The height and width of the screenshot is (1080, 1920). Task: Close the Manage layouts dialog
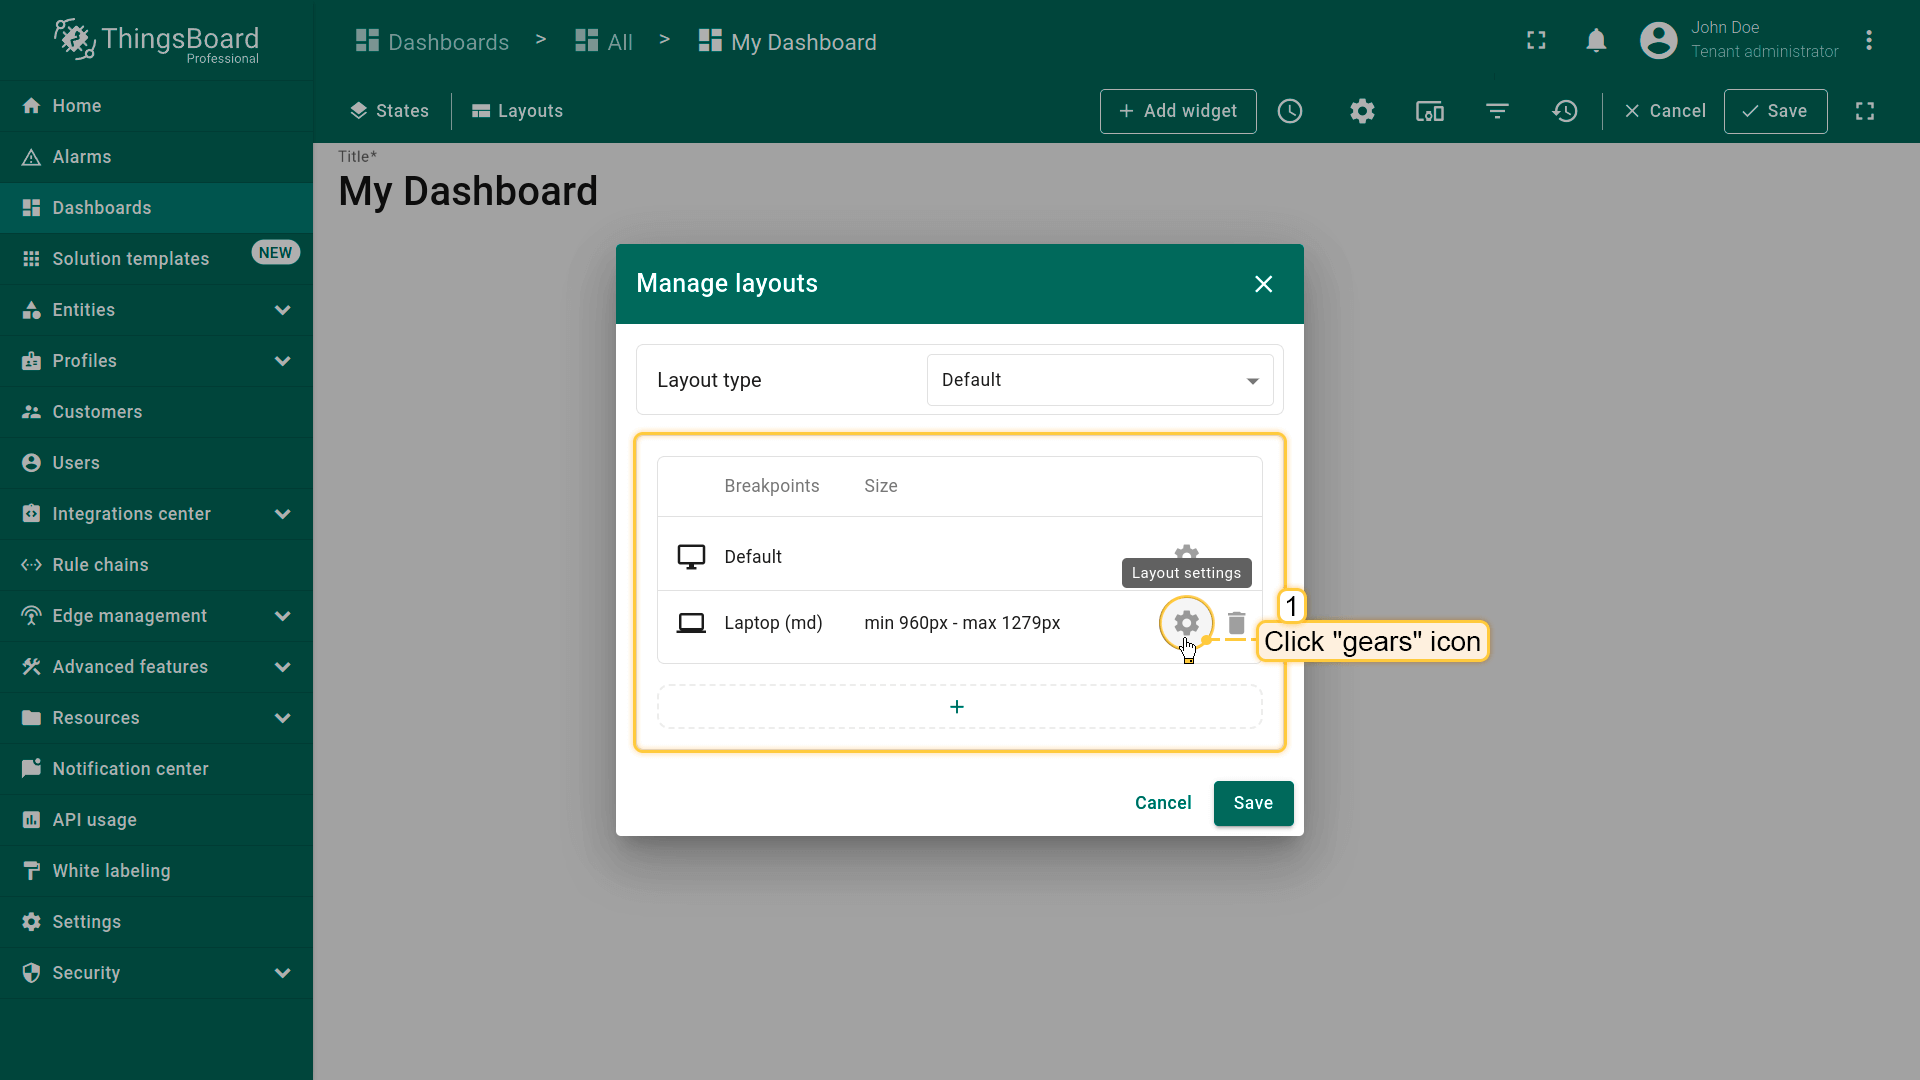click(1264, 284)
